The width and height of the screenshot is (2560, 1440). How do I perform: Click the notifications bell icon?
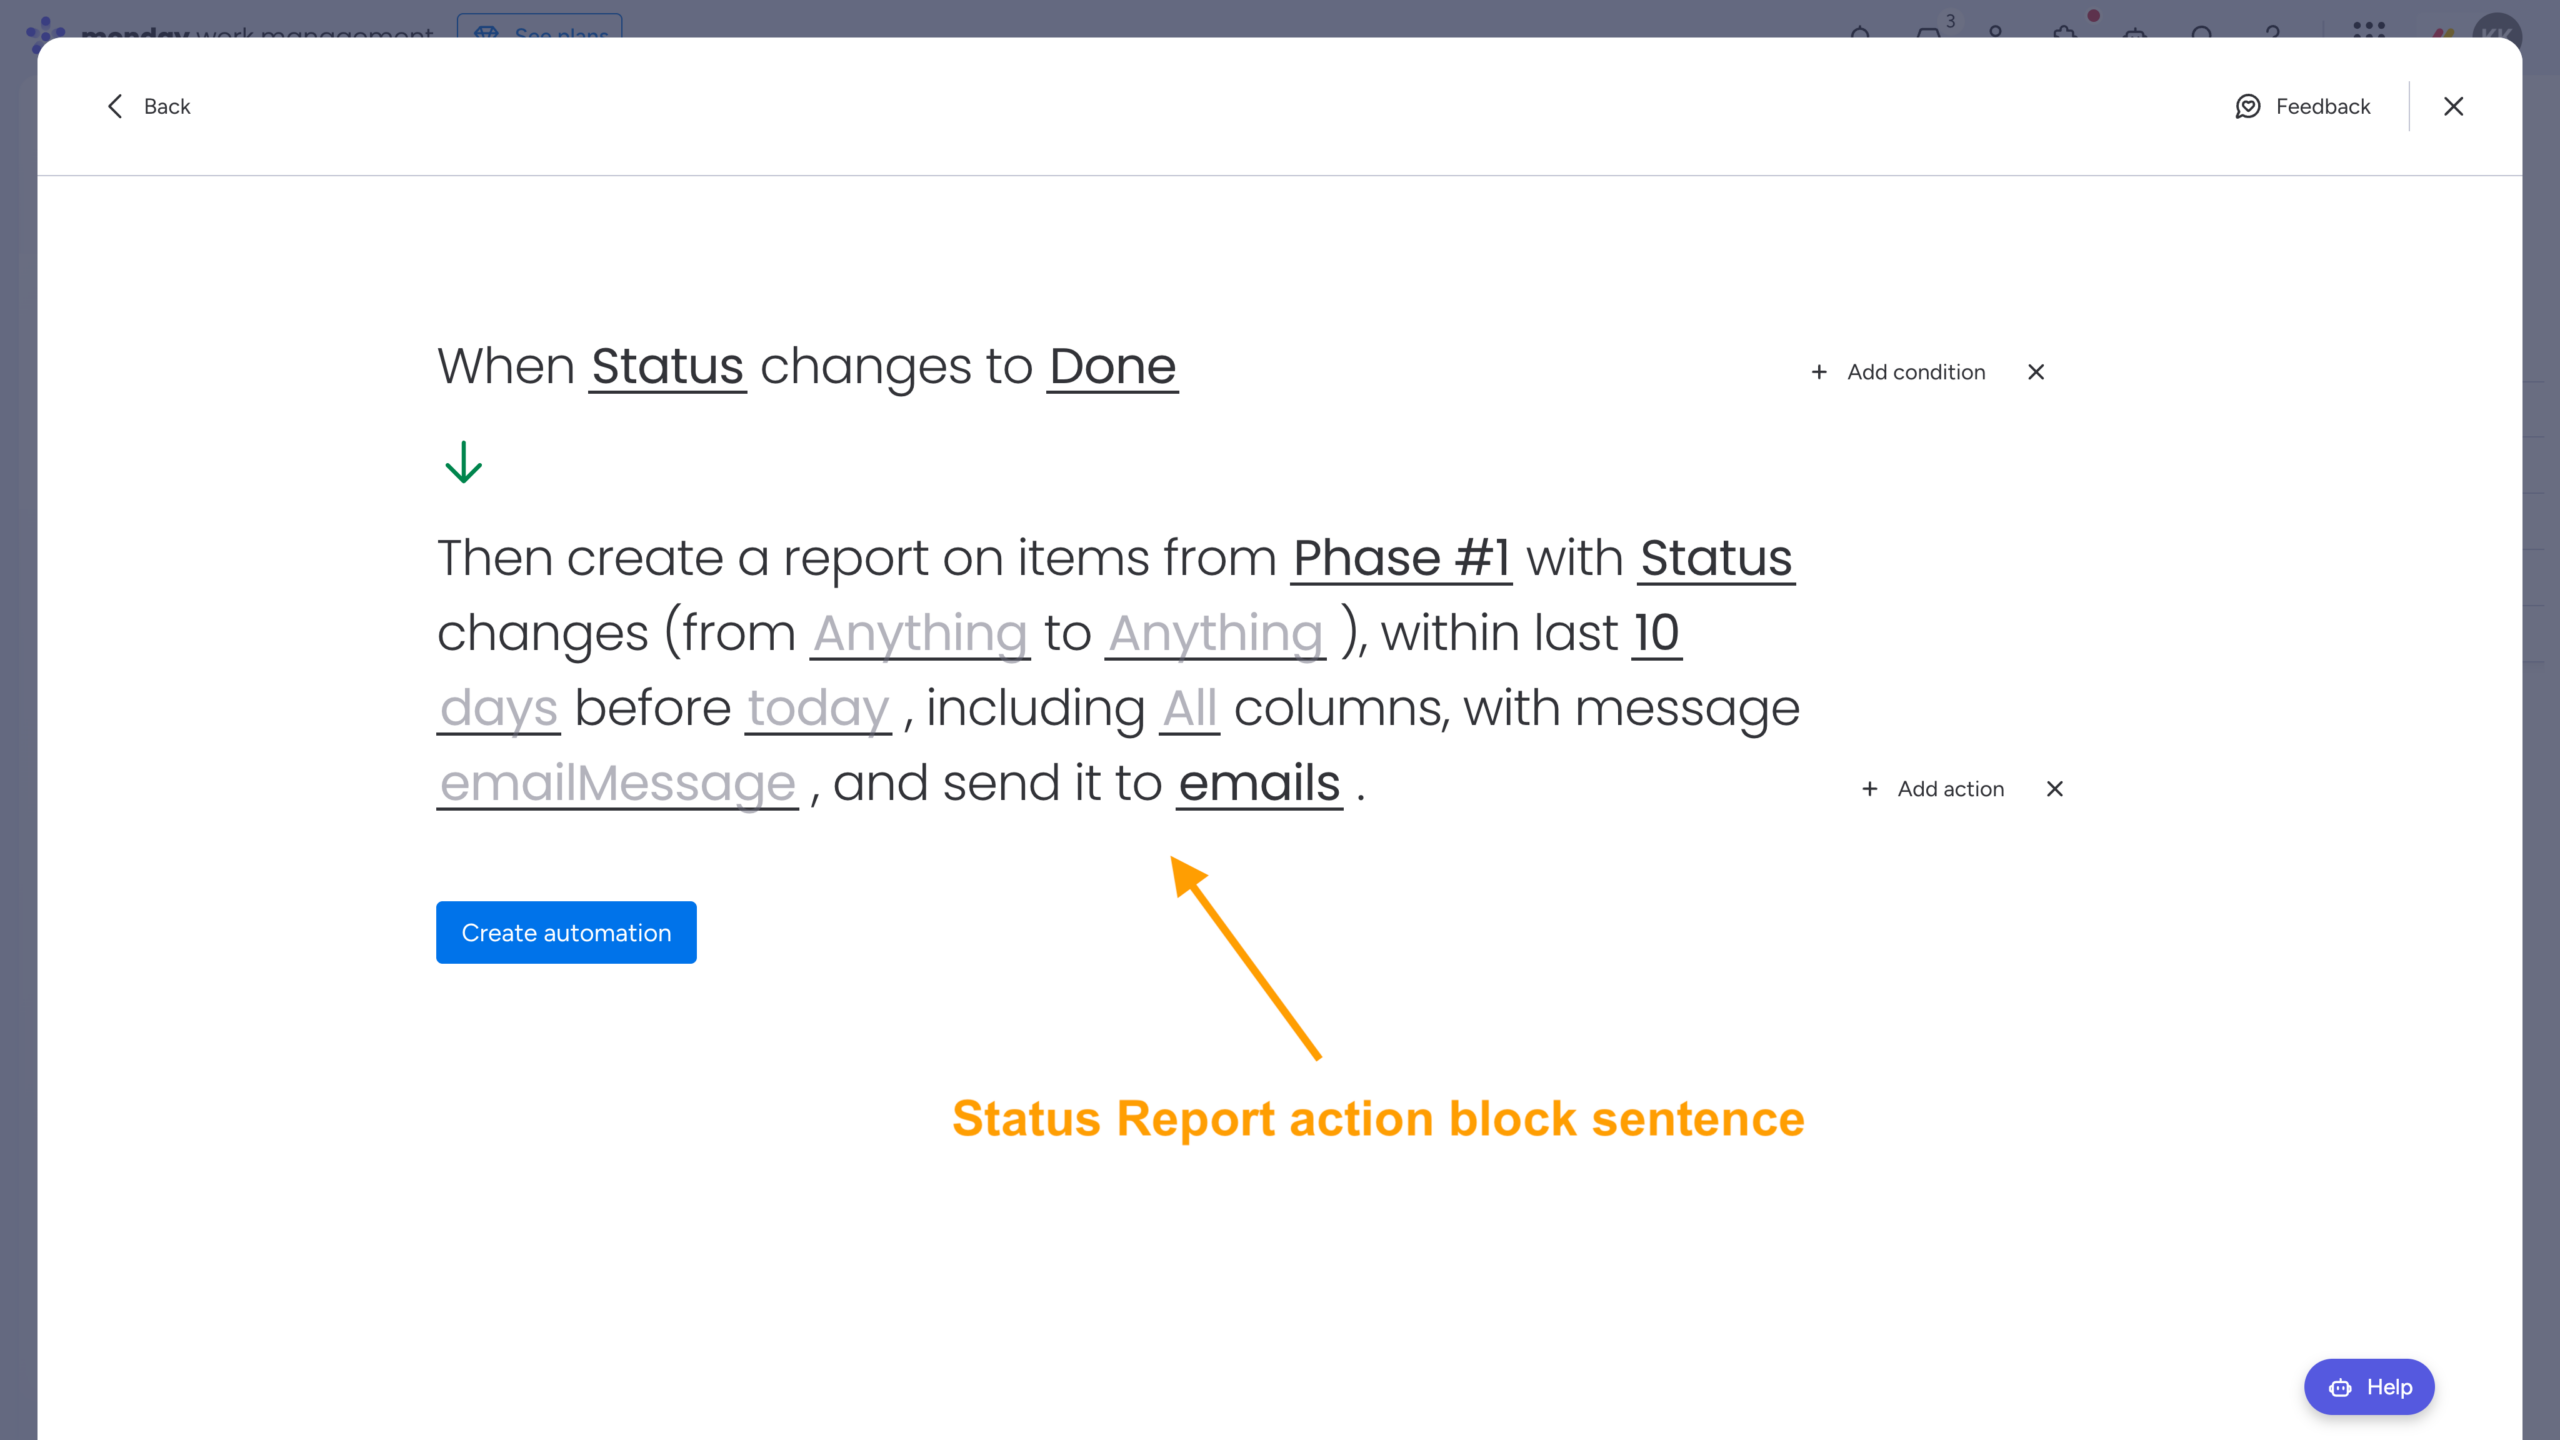tap(1861, 32)
